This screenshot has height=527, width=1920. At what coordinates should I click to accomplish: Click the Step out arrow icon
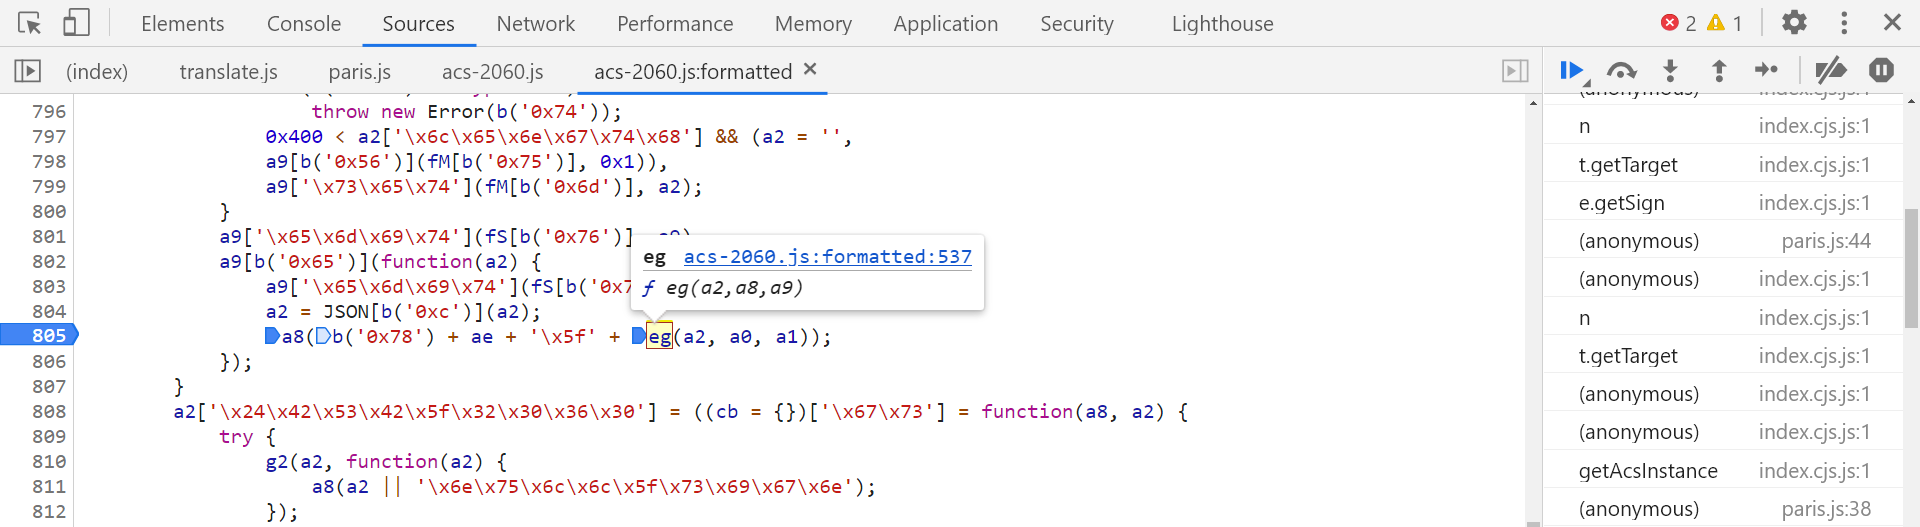point(1719,70)
